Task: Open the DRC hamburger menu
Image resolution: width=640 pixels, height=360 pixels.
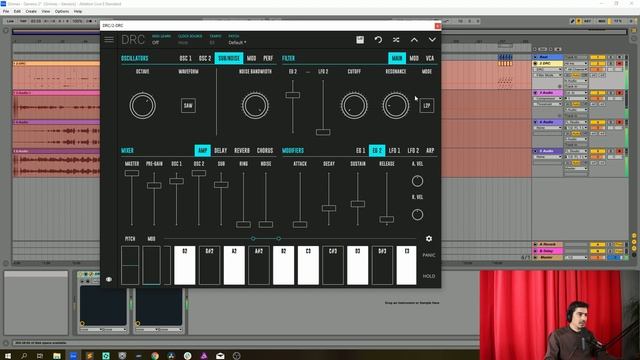Action: pos(109,40)
